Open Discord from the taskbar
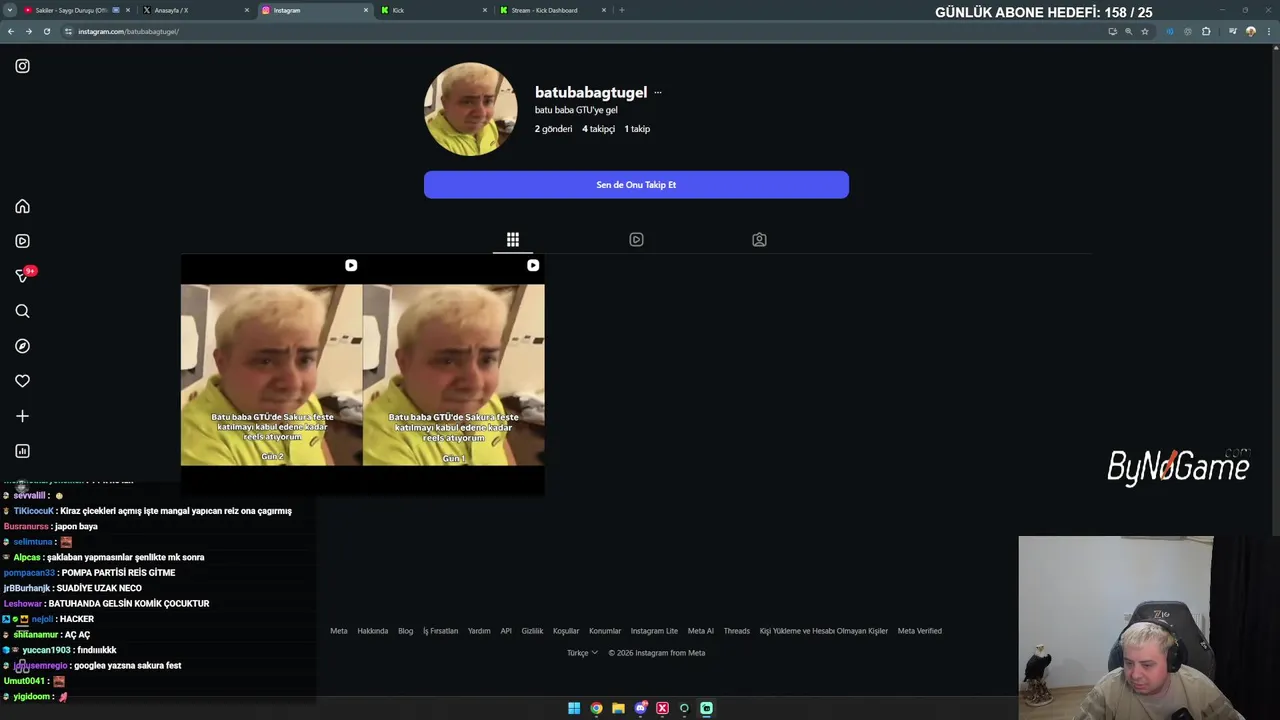Screen dimensions: 1280x720 coord(641,708)
